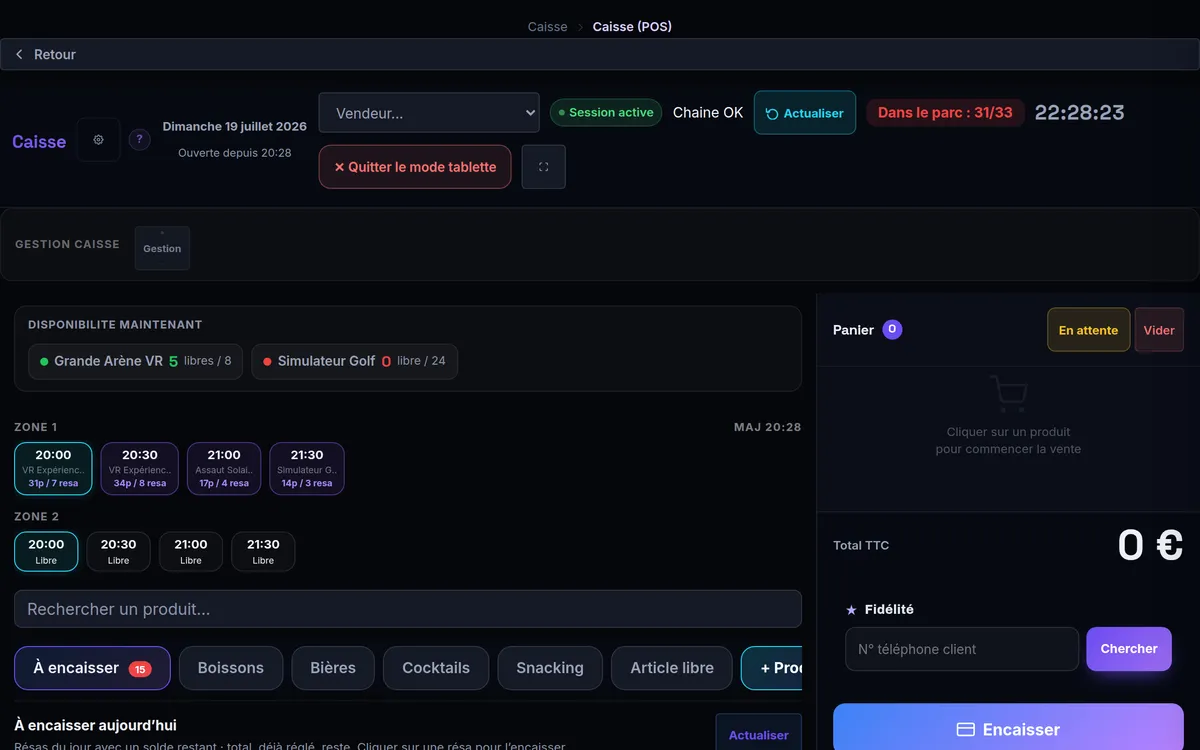Expand the Vendeur dropdown
The height and width of the screenshot is (750, 1200).
[x=429, y=113]
